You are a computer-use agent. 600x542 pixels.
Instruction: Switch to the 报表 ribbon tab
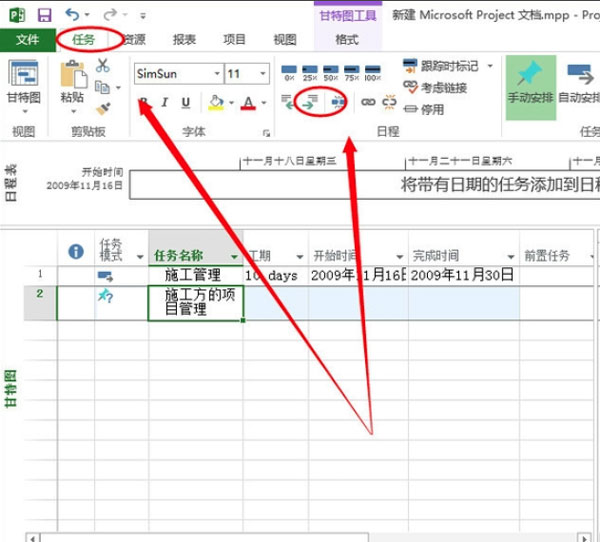[x=184, y=40]
